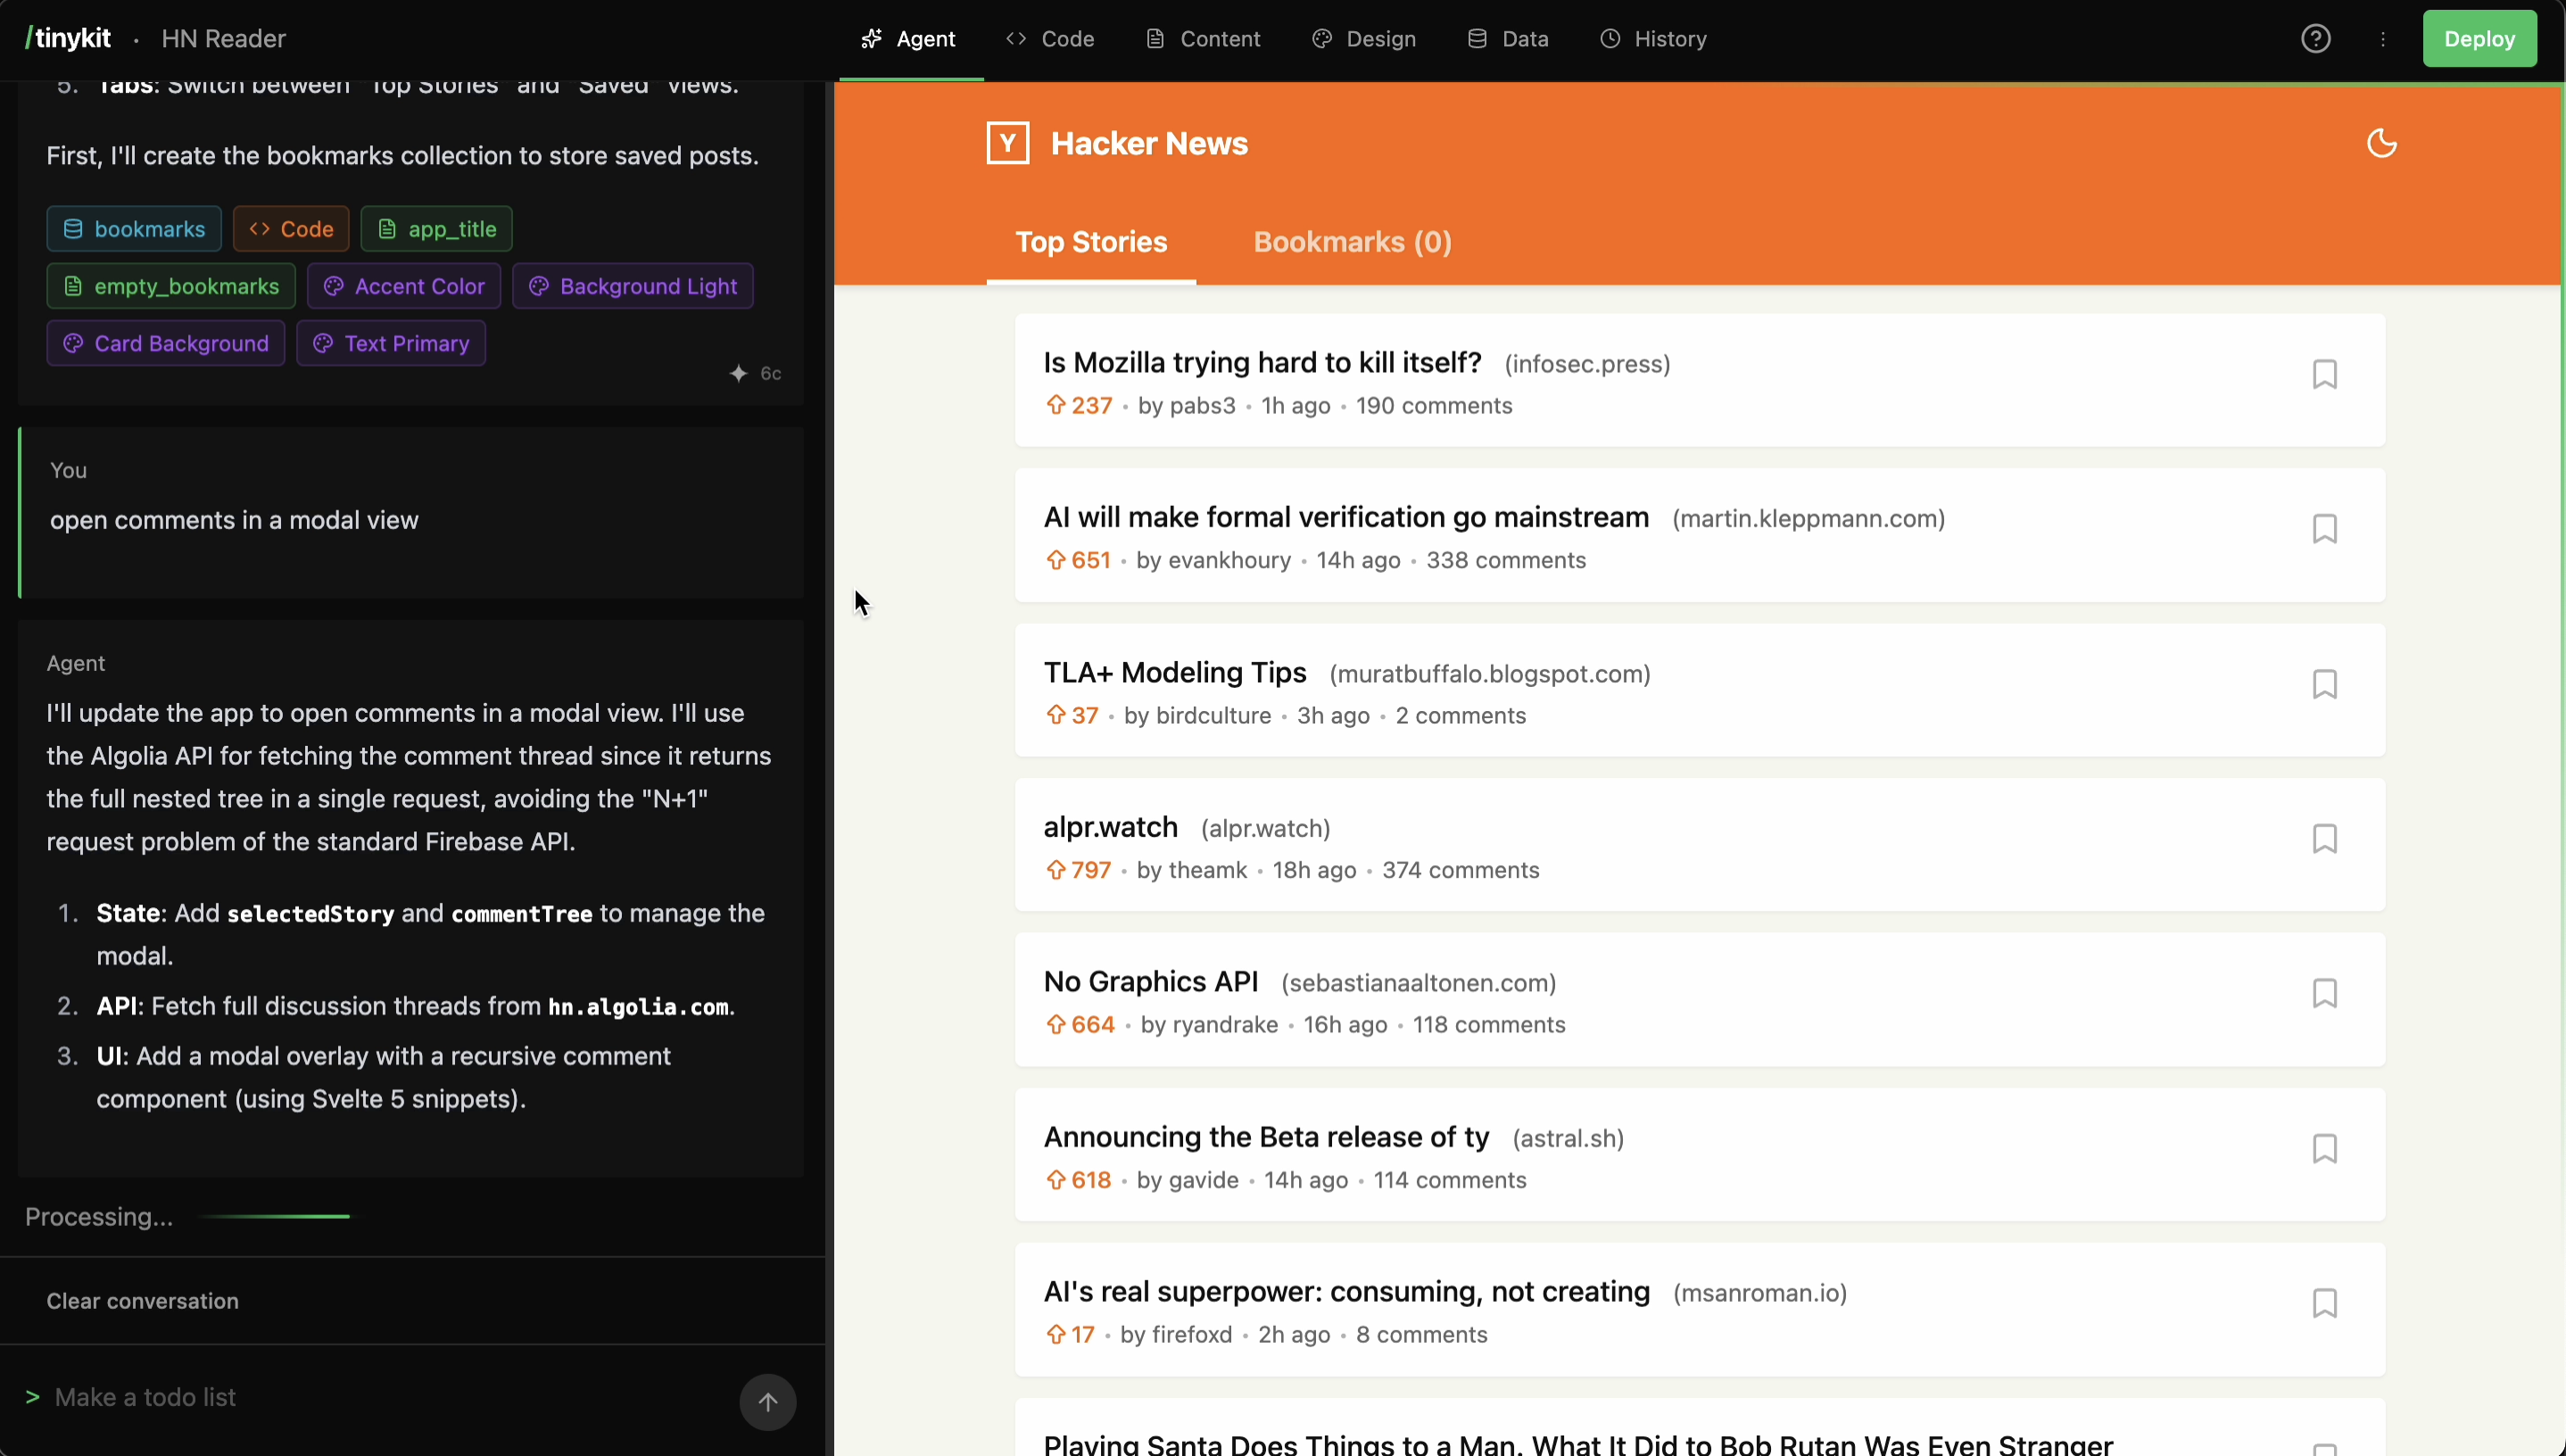Image resolution: width=2566 pixels, height=1456 pixels.
Task: Open the bookmarks collection chip
Action: click(134, 229)
